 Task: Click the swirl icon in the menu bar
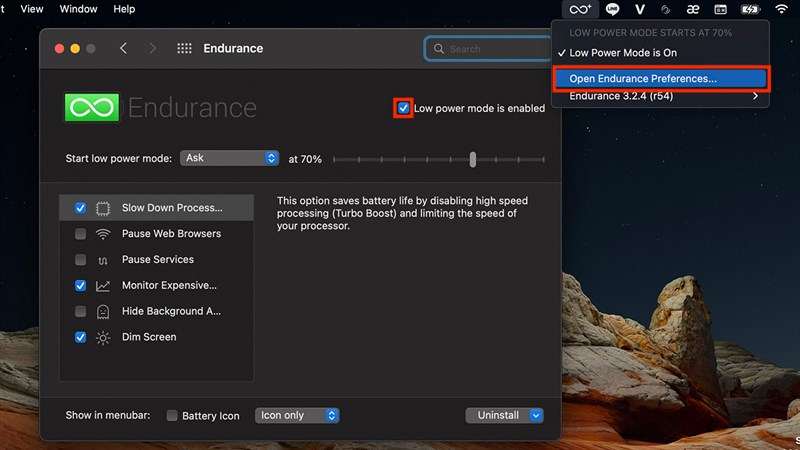(x=665, y=9)
